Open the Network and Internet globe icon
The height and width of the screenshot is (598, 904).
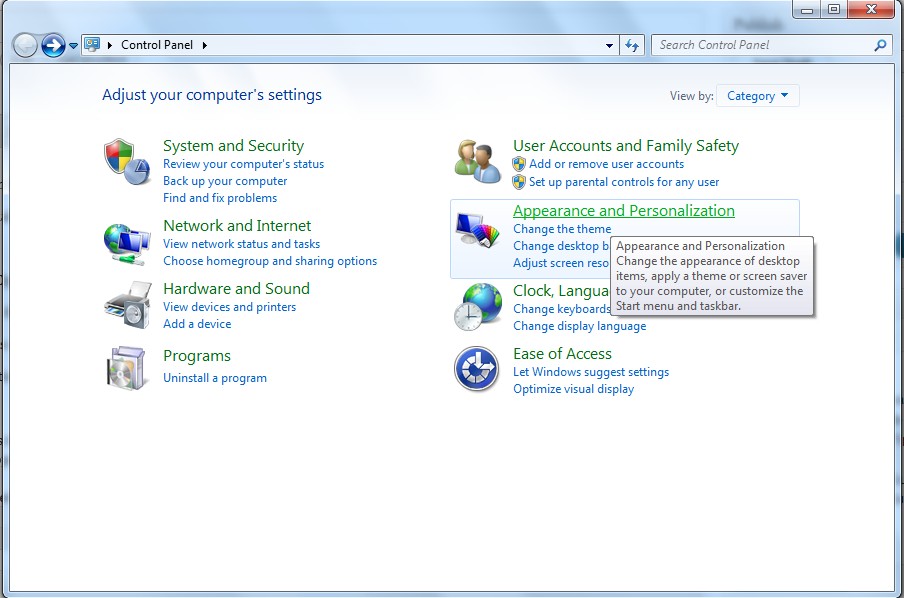(x=127, y=245)
